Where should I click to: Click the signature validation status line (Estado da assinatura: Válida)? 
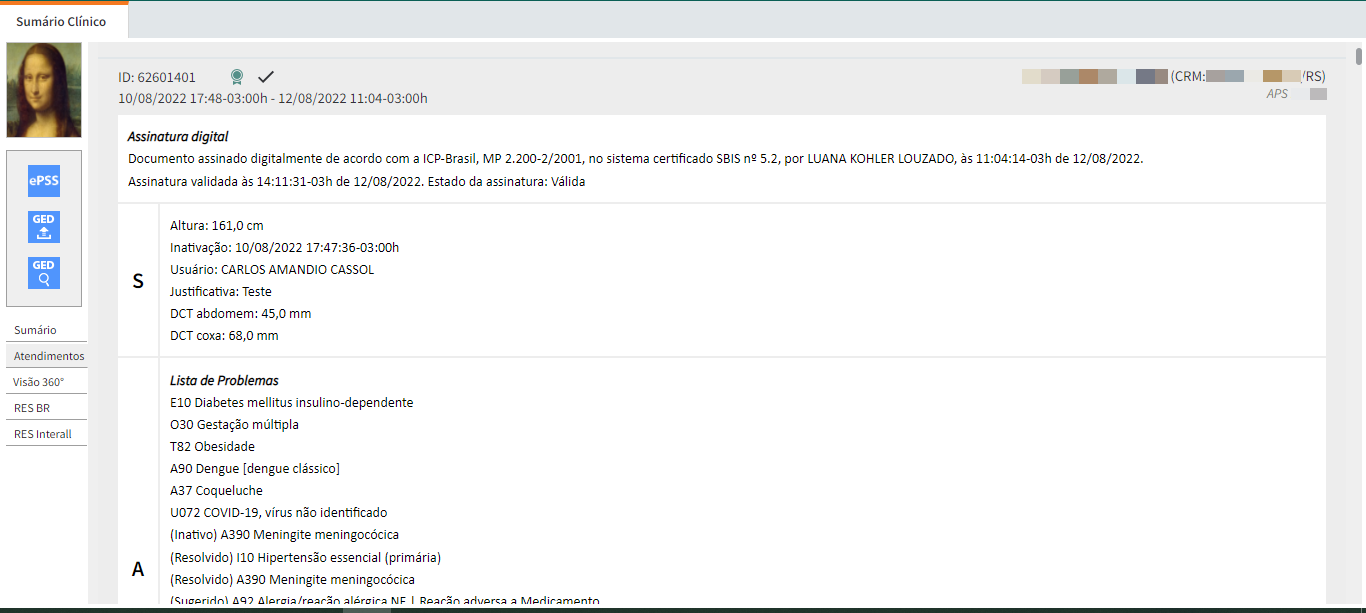[357, 182]
